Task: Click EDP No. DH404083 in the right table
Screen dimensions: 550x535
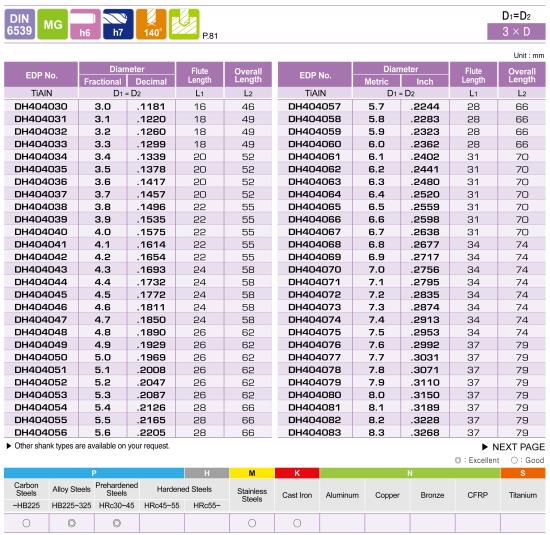Action: click(315, 433)
